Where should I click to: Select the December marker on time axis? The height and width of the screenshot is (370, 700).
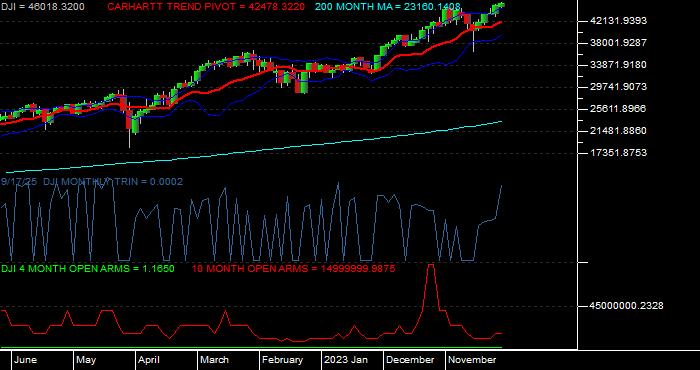[x=410, y=360]
